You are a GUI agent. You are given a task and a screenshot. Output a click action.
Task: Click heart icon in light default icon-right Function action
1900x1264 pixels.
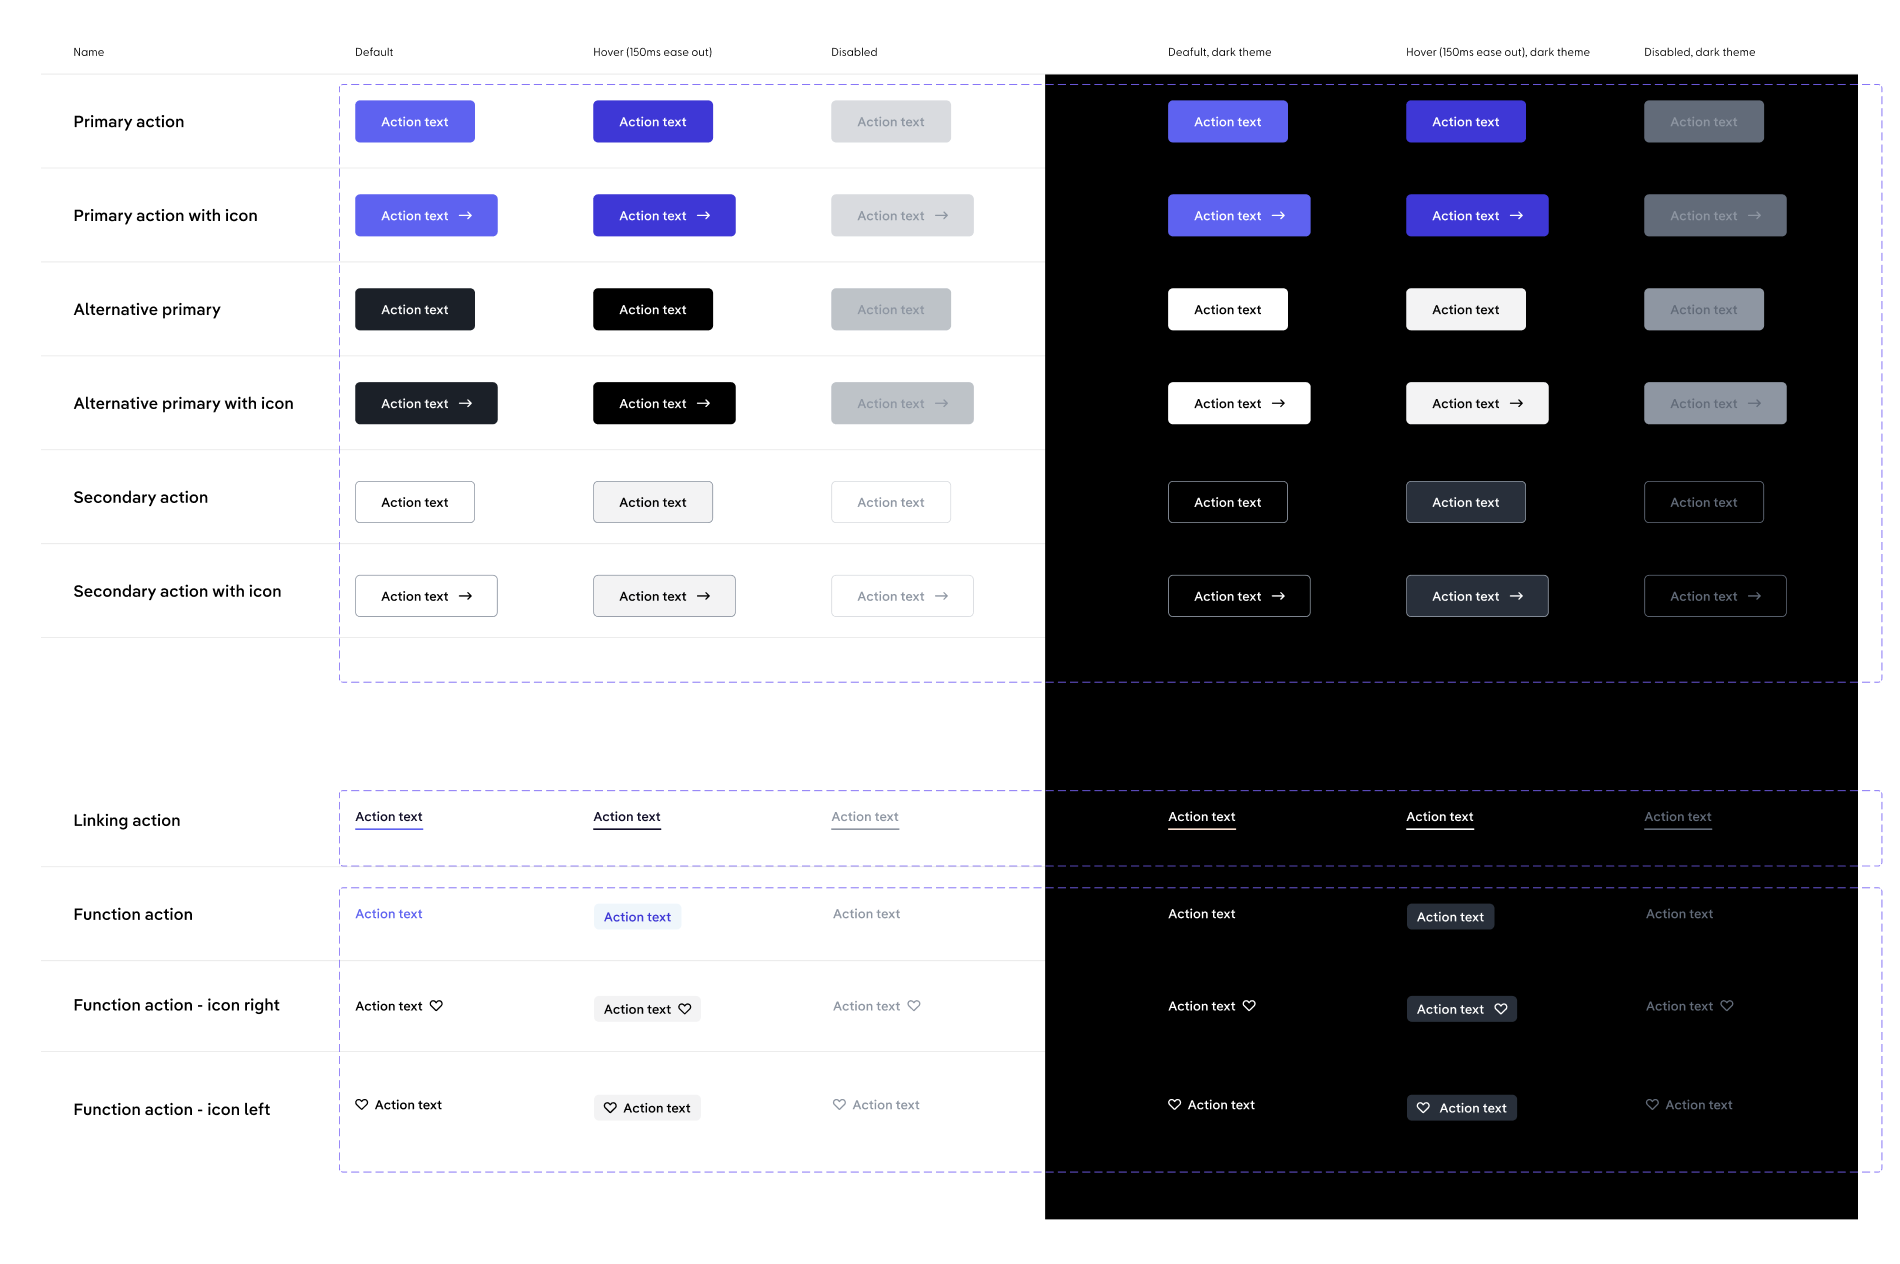(436, 1006)
